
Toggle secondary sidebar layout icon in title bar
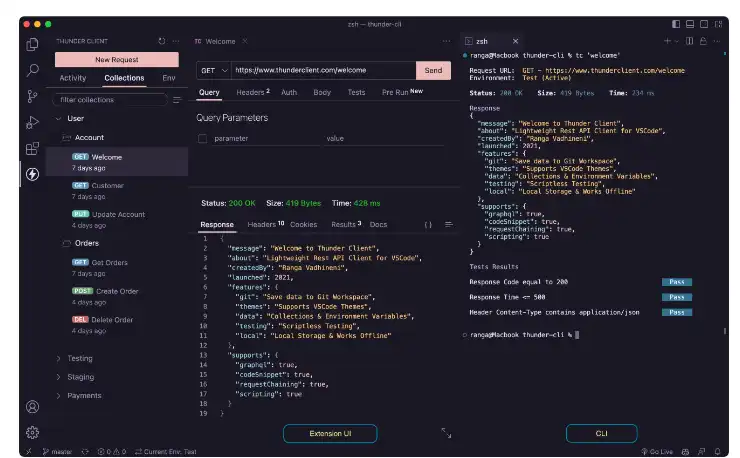[704, 24]
